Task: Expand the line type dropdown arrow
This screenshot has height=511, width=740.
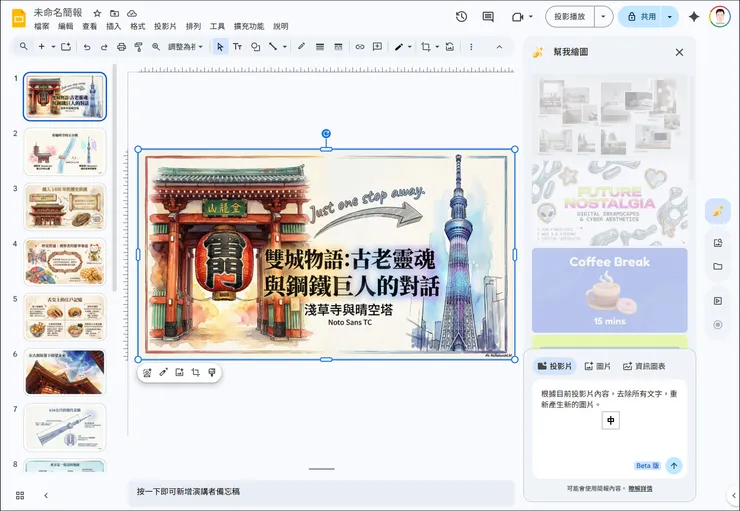Action: 285,47
